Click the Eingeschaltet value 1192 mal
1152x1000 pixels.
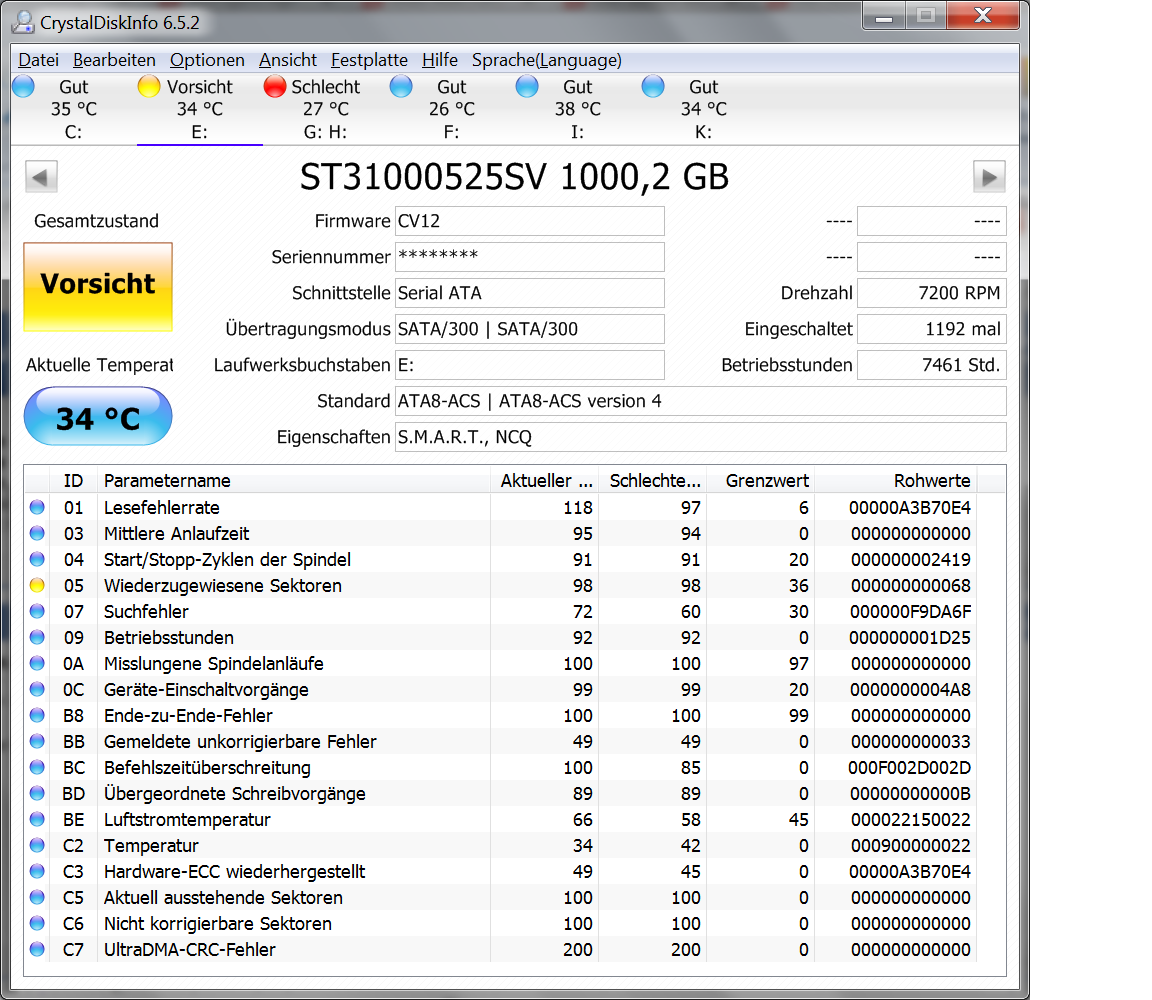[x=932, y=329]
